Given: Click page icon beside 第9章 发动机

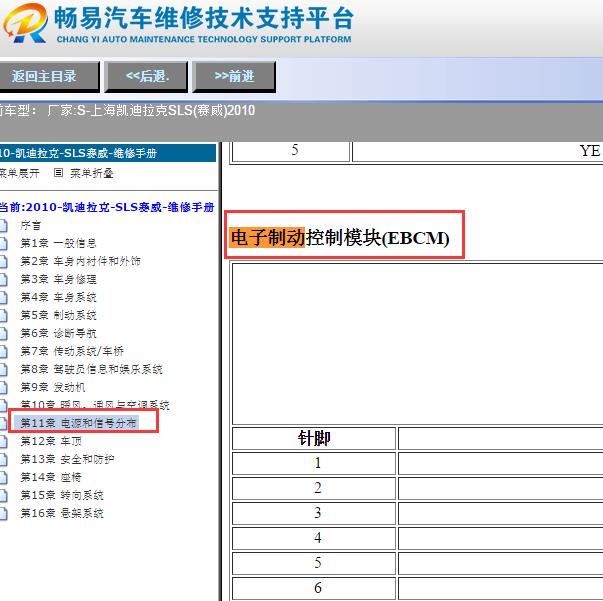Looking at the screenshot, I should tap(3, 388).
